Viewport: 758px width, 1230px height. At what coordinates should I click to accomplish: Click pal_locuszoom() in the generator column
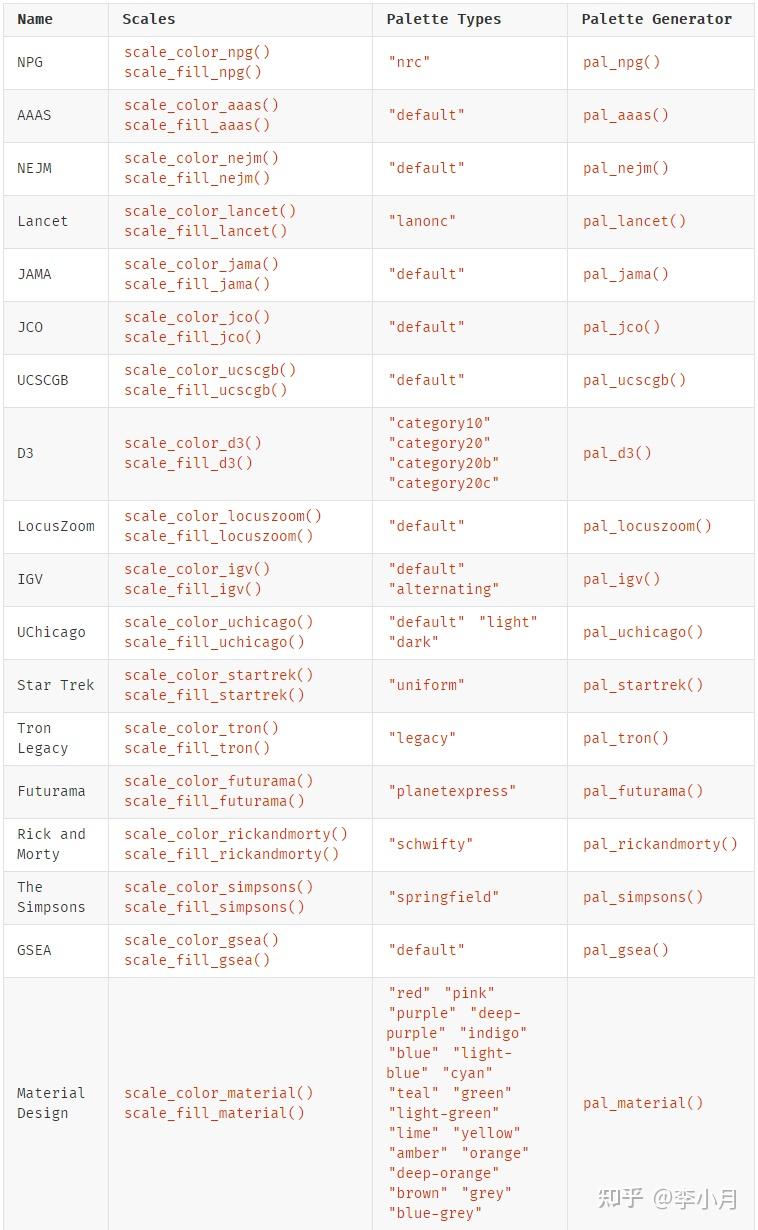(647, 526)
